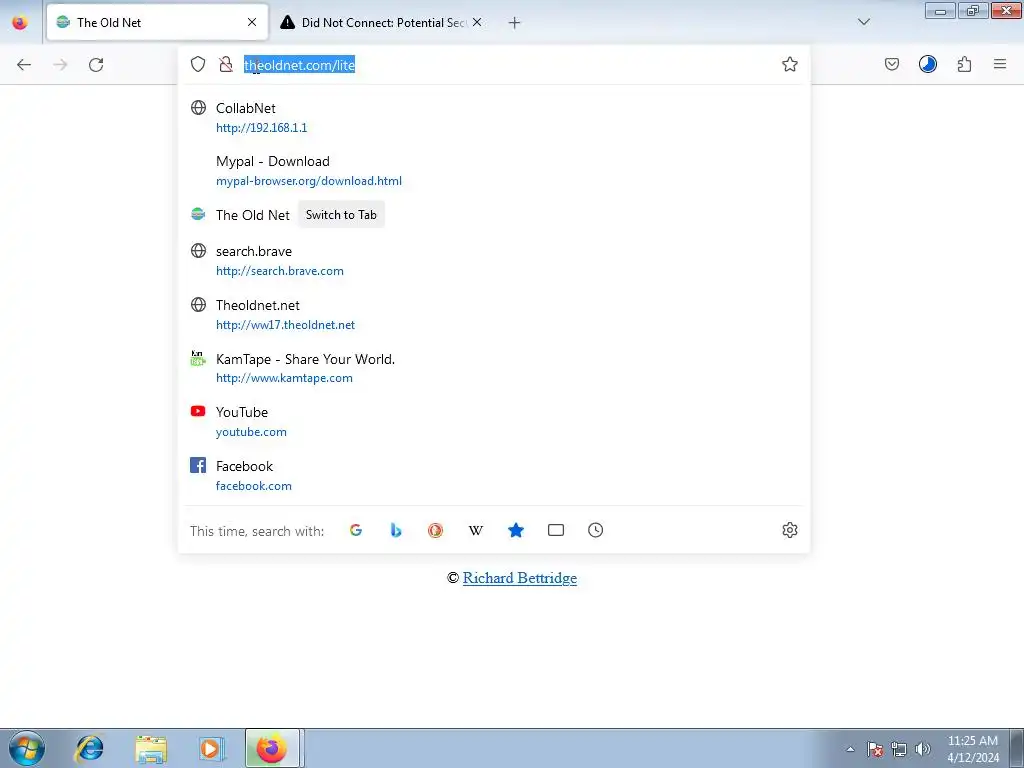Open the Richard Bettridge link

click(x=520, y=578)
